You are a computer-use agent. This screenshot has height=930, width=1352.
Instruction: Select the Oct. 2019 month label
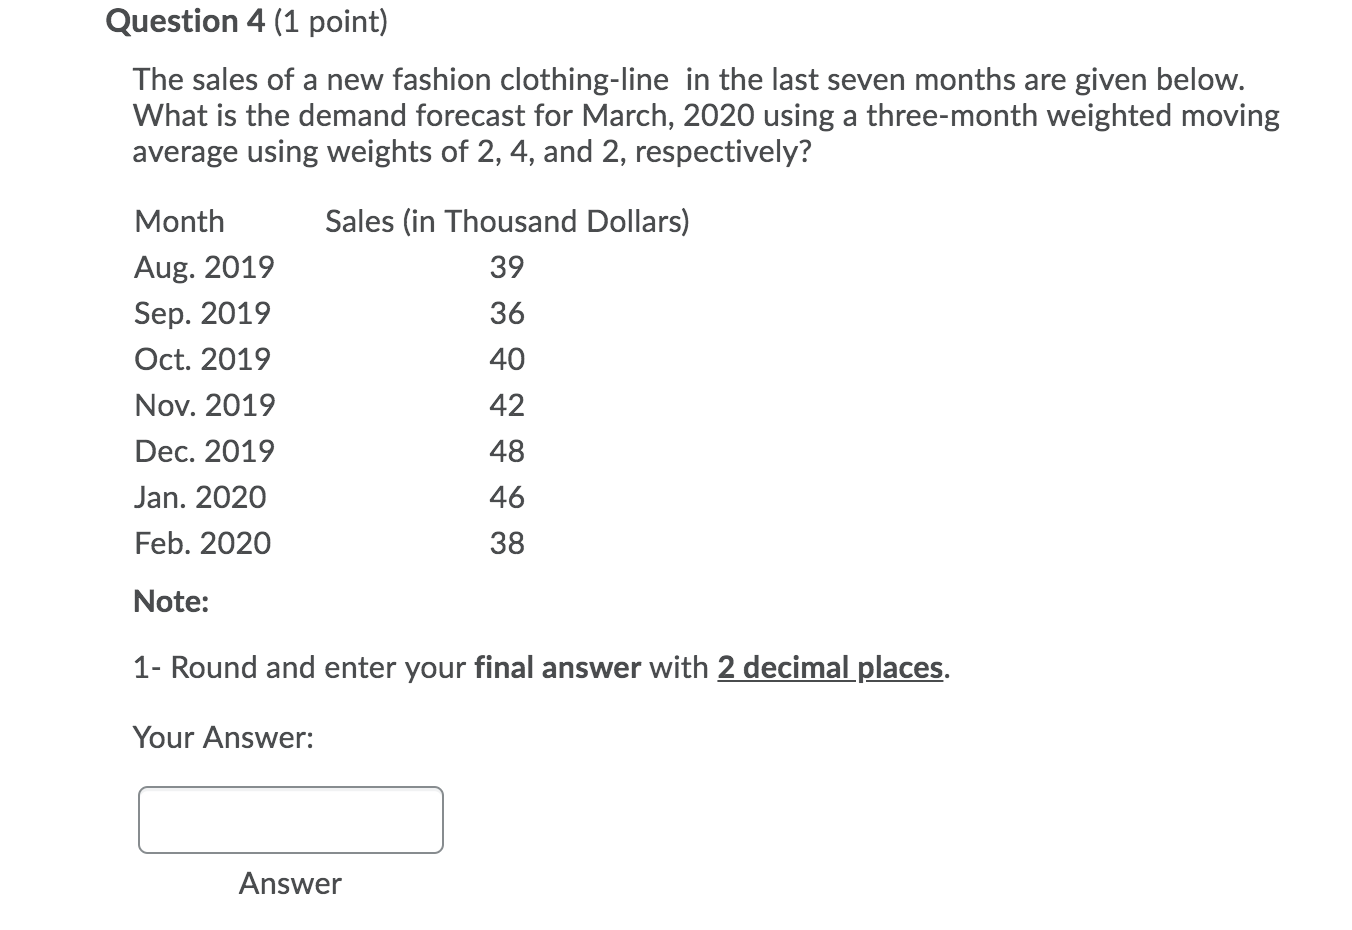(201, 359)
